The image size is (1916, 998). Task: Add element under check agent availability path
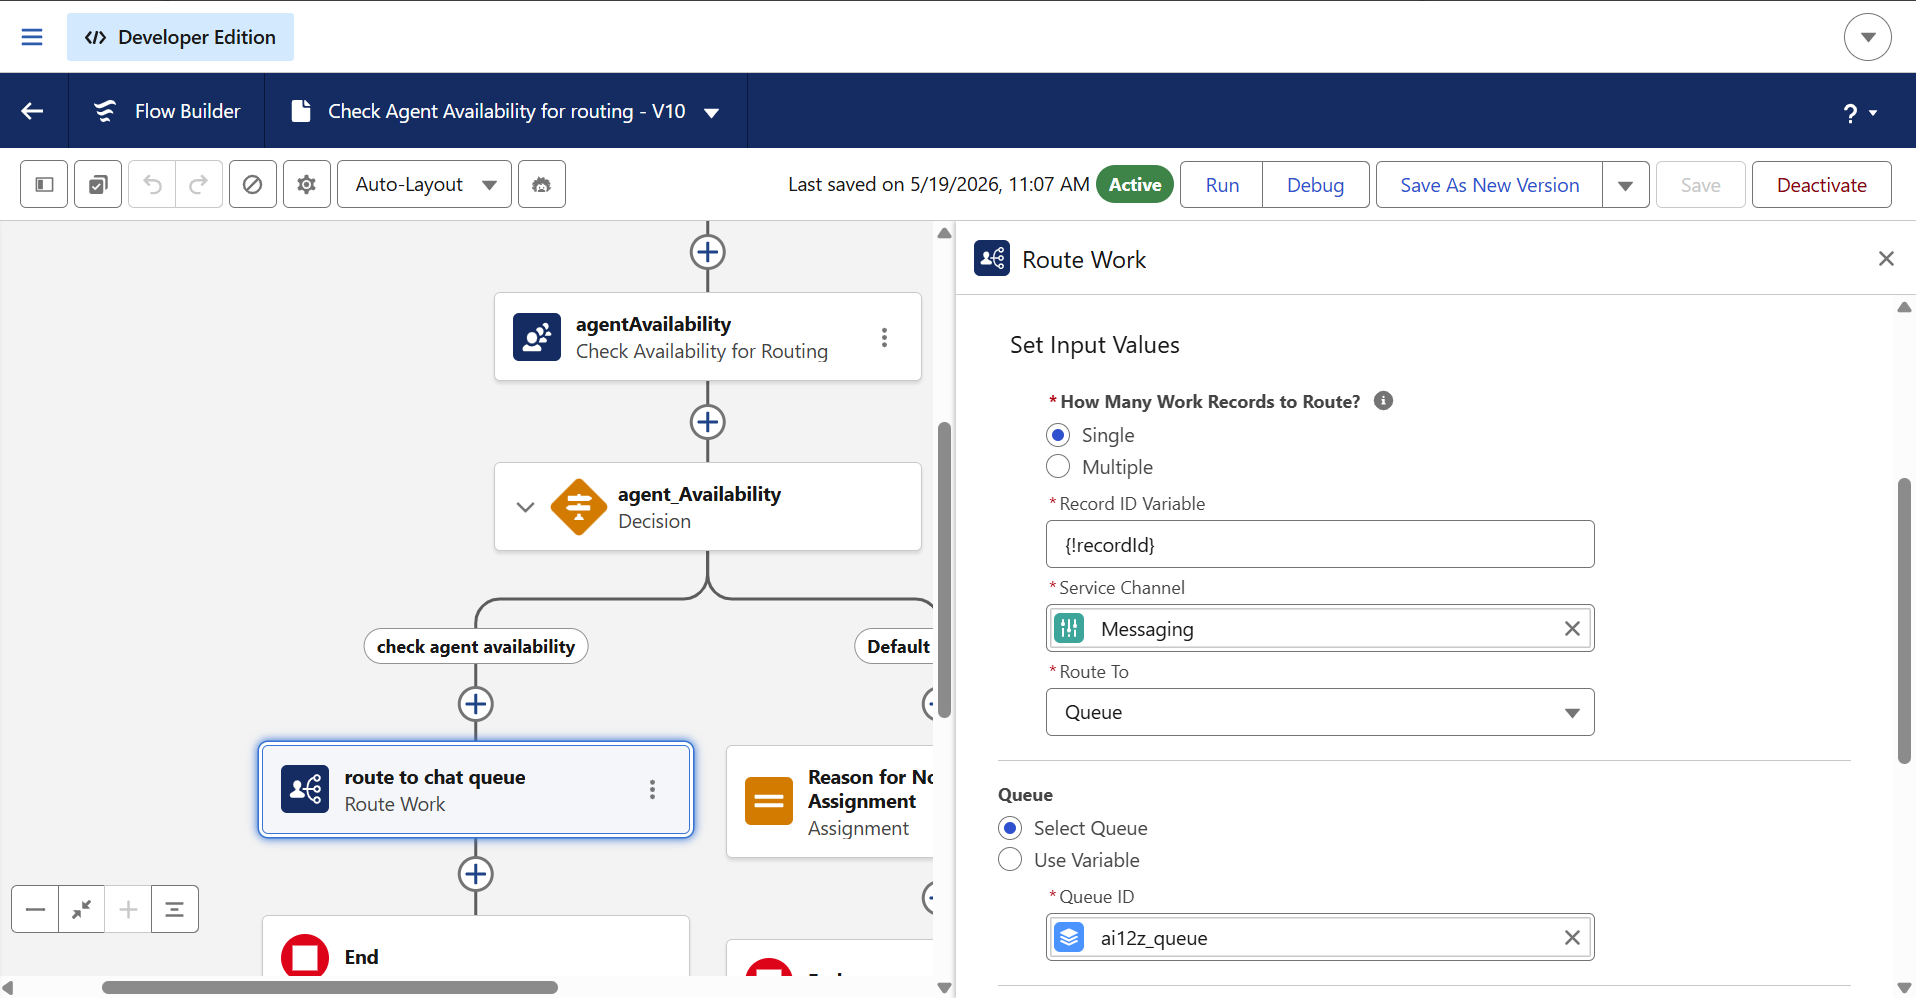click(x=476, y=704)
